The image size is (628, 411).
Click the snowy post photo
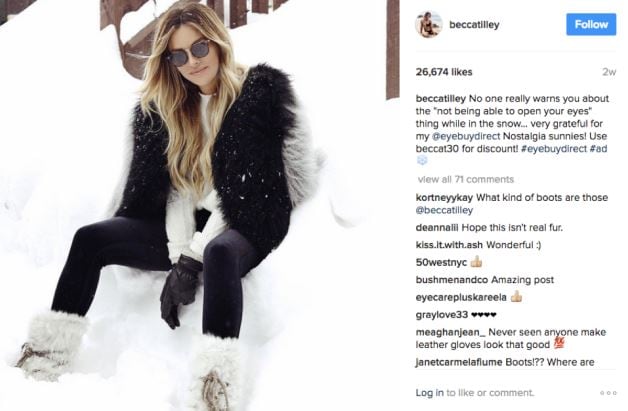pos(200,206)
